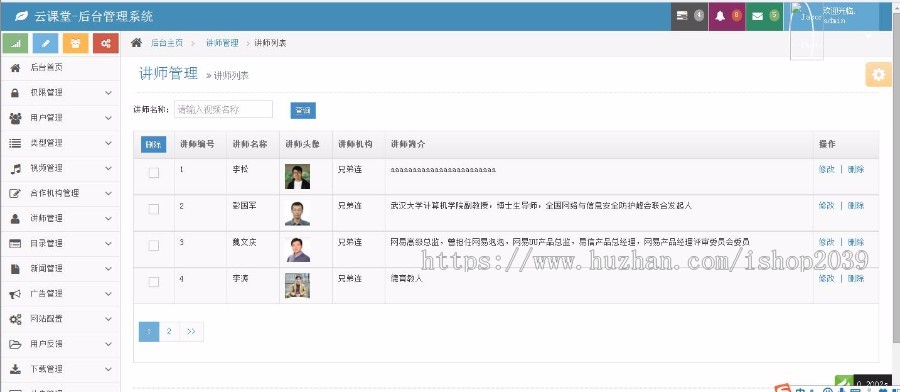Click the blue 查询 search button
The image size is (900, 392).
point(303,111)
